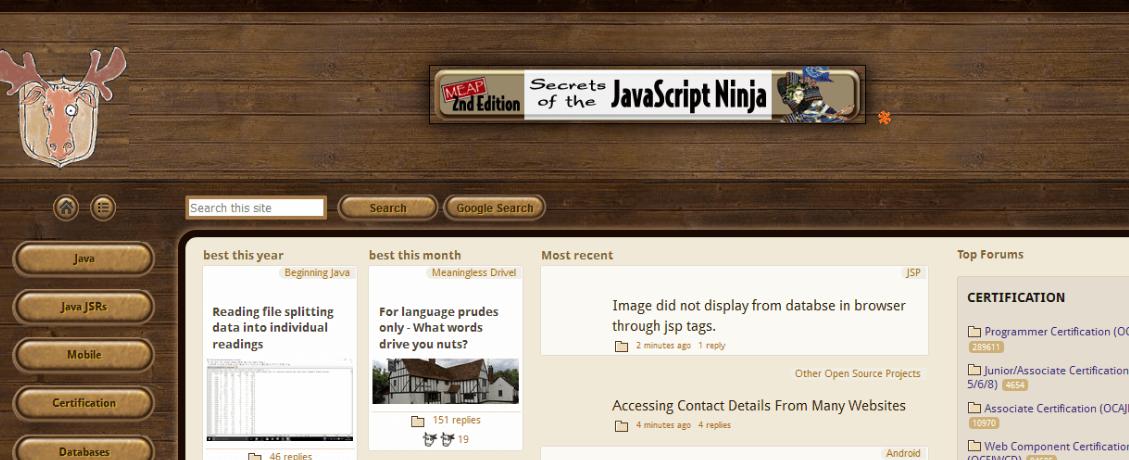Open the Java forums menu button
Screen dimensions: 1129x460
(84, 258)
